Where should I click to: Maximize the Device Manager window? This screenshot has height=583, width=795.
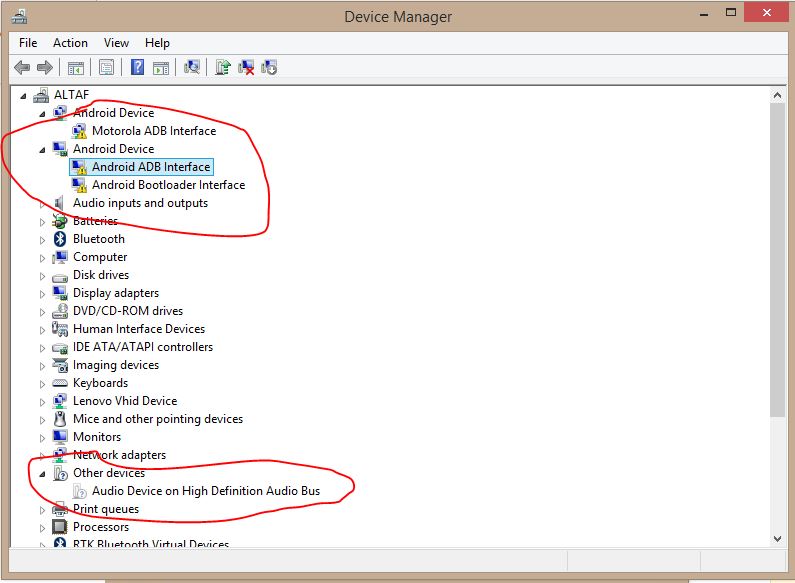click(731, 12)
